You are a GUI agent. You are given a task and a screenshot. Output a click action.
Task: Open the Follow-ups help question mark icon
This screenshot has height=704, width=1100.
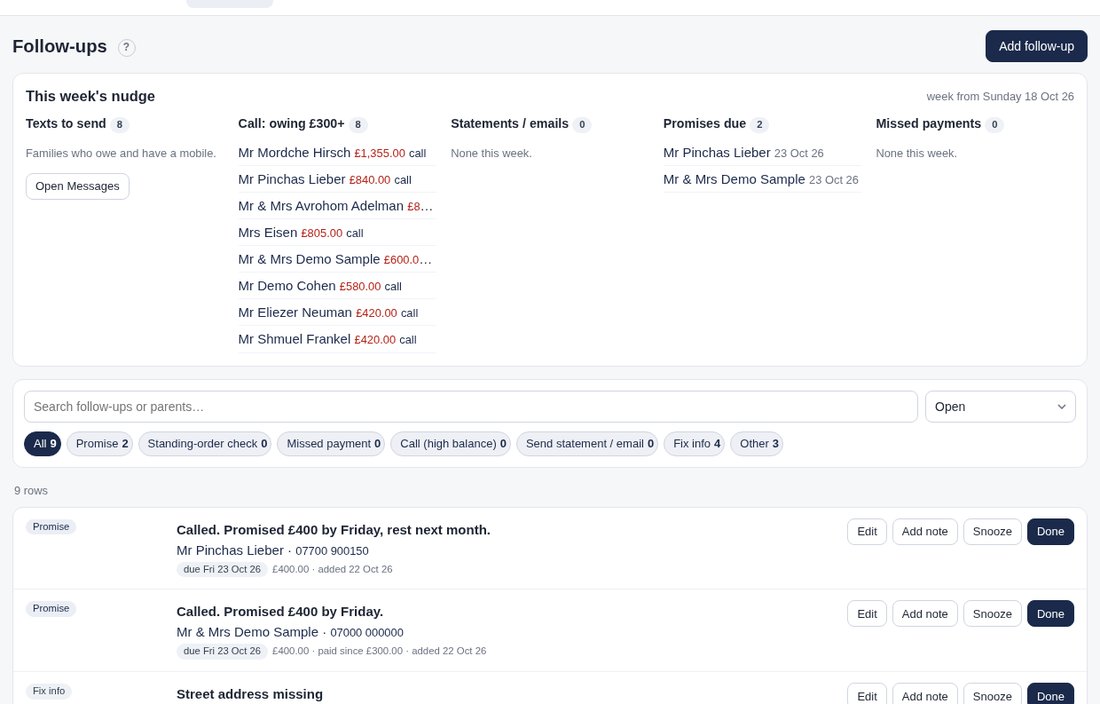click(x=126, y=48)
